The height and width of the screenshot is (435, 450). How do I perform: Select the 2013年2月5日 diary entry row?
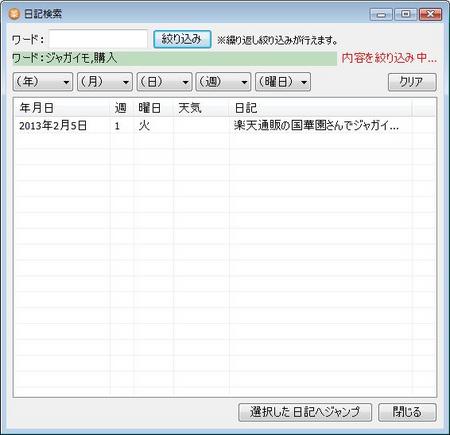pos(225,126)
